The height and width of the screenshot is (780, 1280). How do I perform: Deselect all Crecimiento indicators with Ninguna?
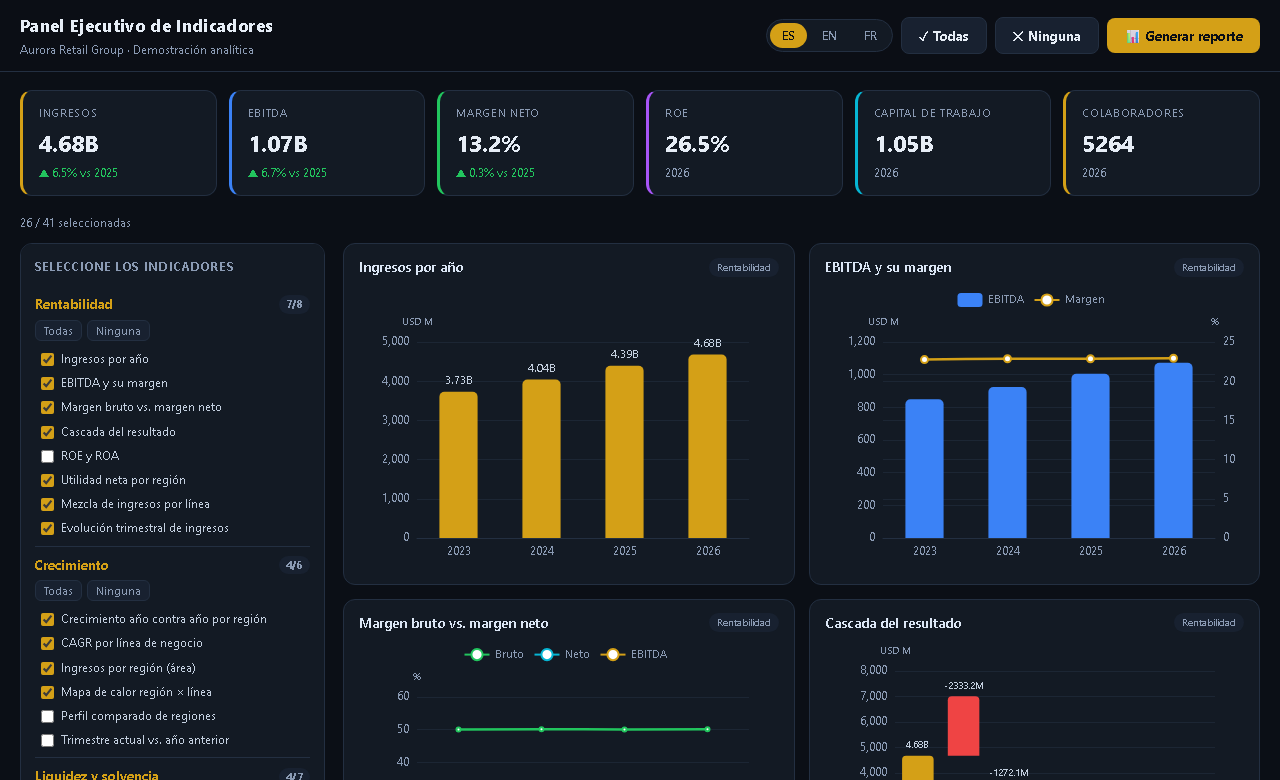118,591
